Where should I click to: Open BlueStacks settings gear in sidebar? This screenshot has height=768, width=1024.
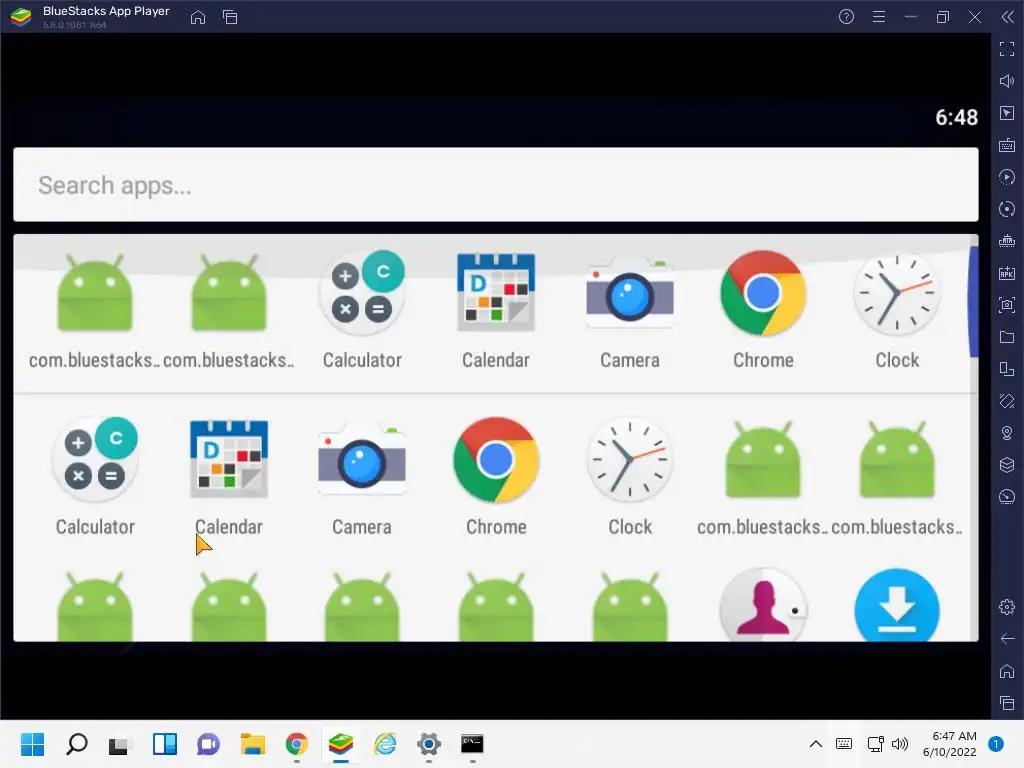1007,607
